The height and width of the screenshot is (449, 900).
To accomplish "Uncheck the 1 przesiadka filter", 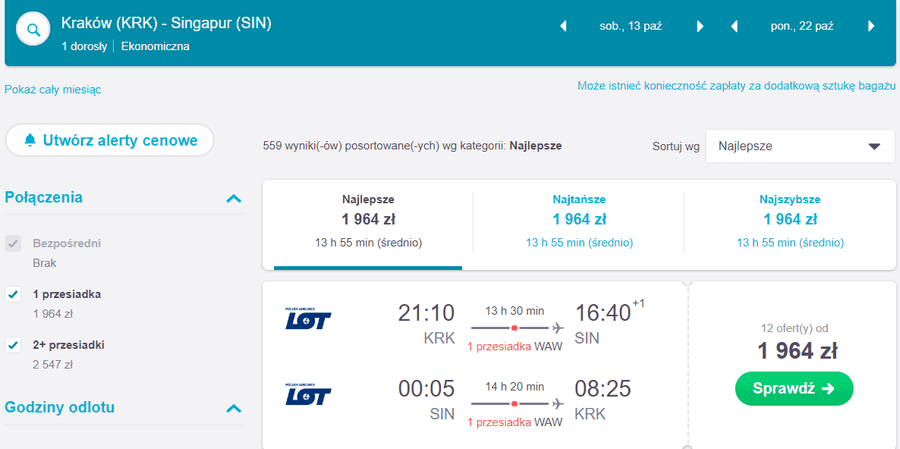I will (13, 294).
